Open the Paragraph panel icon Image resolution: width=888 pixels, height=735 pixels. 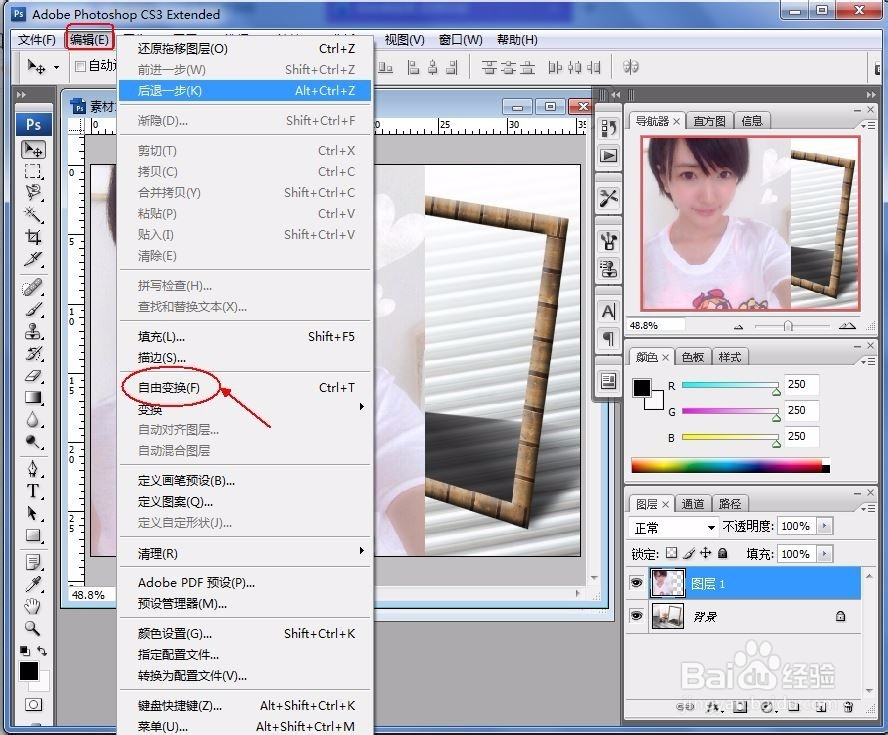point(608,339)
